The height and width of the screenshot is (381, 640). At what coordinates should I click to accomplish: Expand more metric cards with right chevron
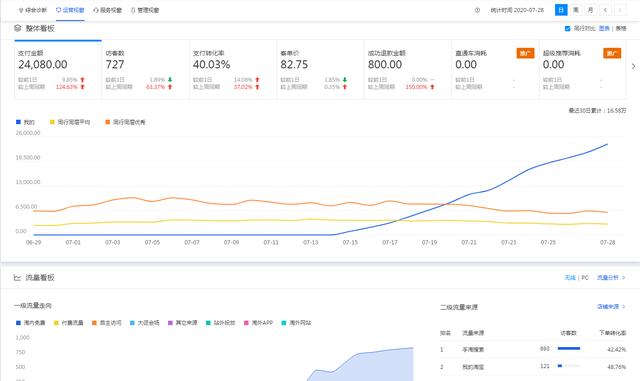pyautogui.click(x=633, y=66)
